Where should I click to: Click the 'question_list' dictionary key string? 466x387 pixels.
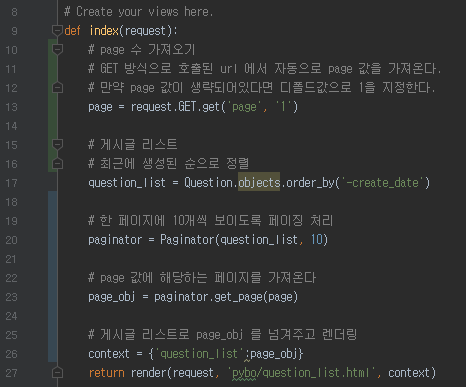click(199, 354)
